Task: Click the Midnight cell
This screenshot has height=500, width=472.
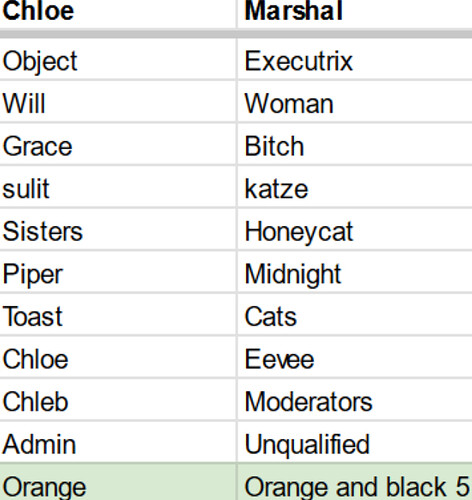Action: [355, 272]
